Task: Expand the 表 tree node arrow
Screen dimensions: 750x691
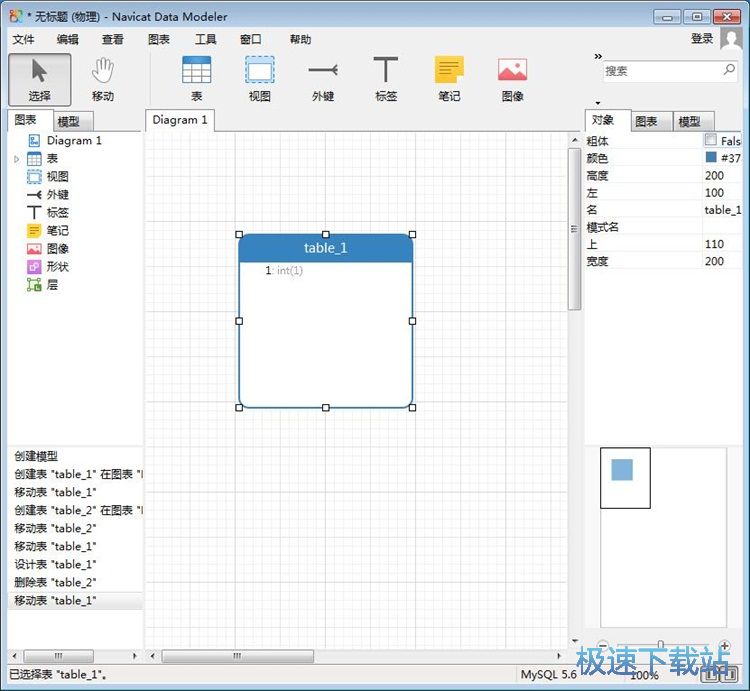Action: (17, 159)
